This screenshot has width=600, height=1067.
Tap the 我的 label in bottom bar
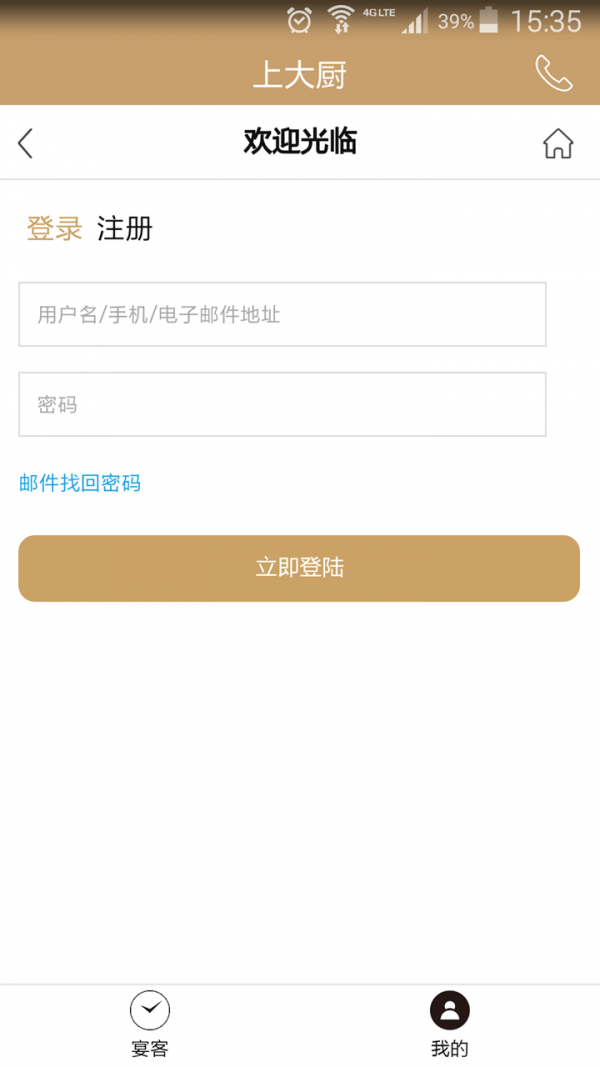click(449, 1049)
